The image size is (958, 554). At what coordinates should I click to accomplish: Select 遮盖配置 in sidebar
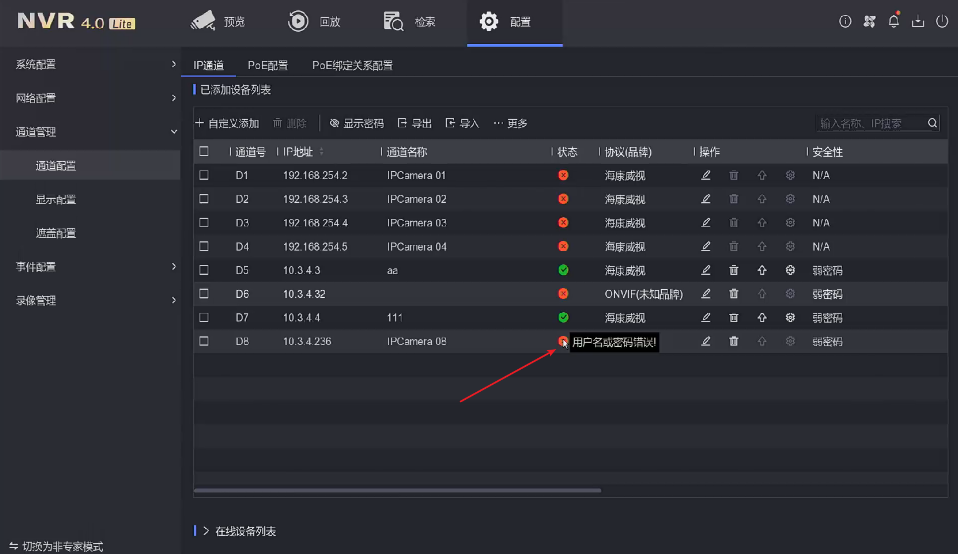tap(90, 233)
